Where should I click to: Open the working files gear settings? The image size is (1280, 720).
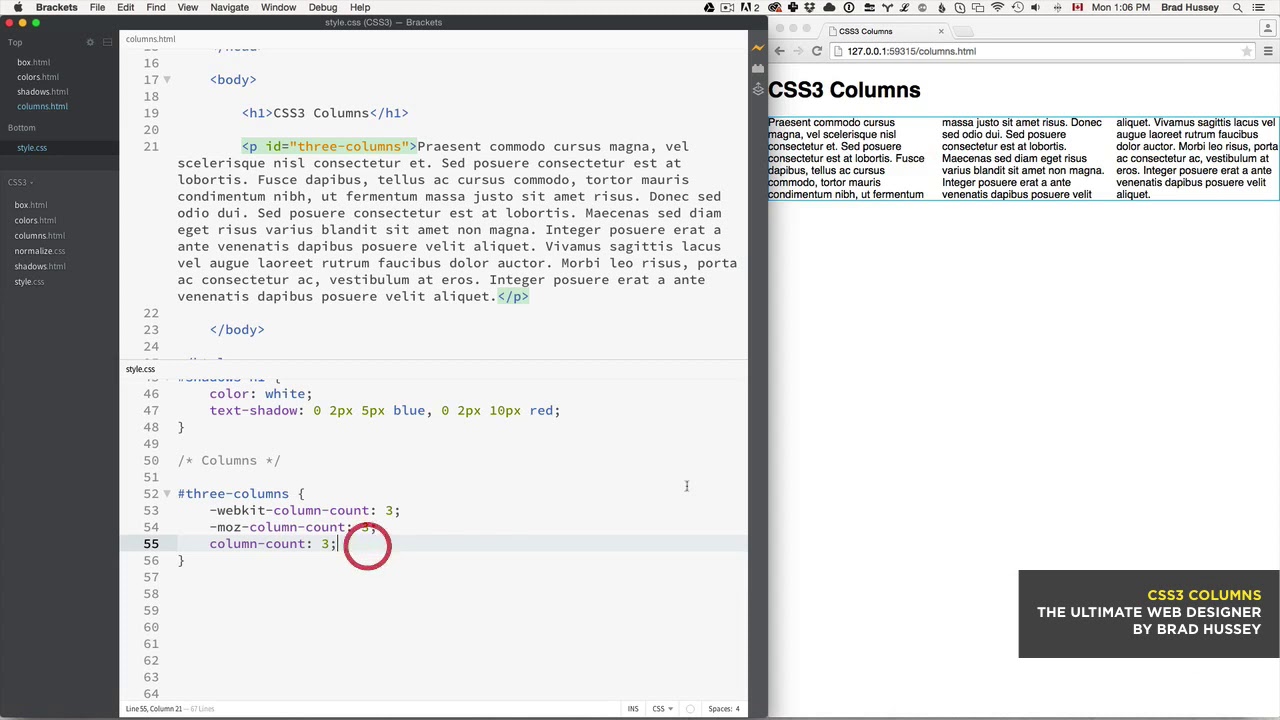(90, 42)
